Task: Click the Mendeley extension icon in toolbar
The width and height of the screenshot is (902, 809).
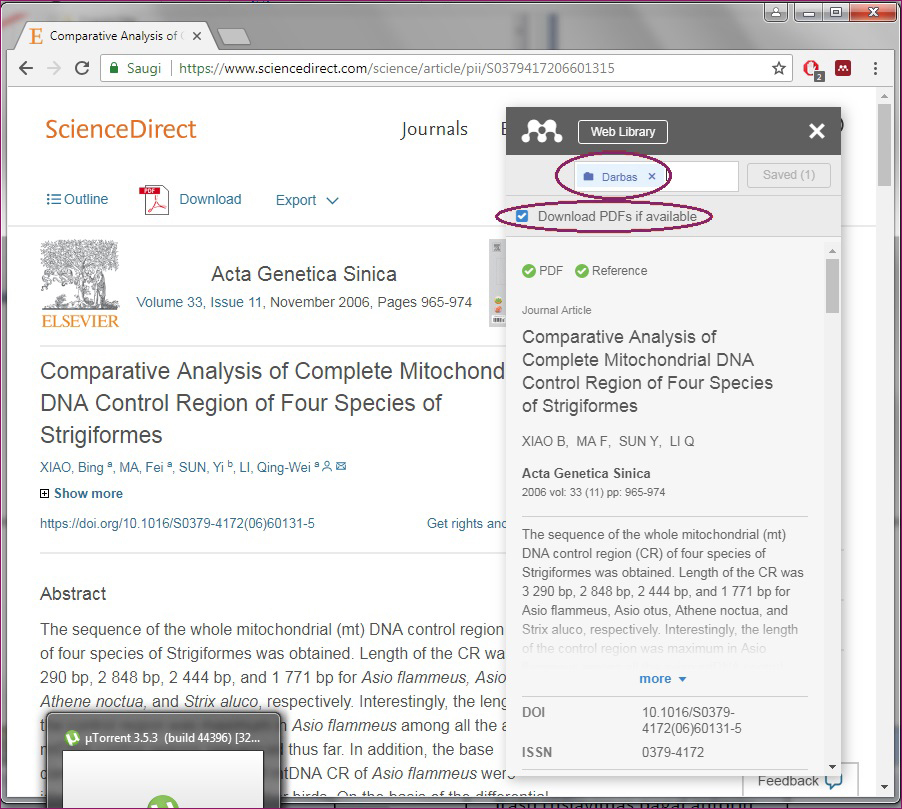Action: pyautogui.click(x=843, y=69)
